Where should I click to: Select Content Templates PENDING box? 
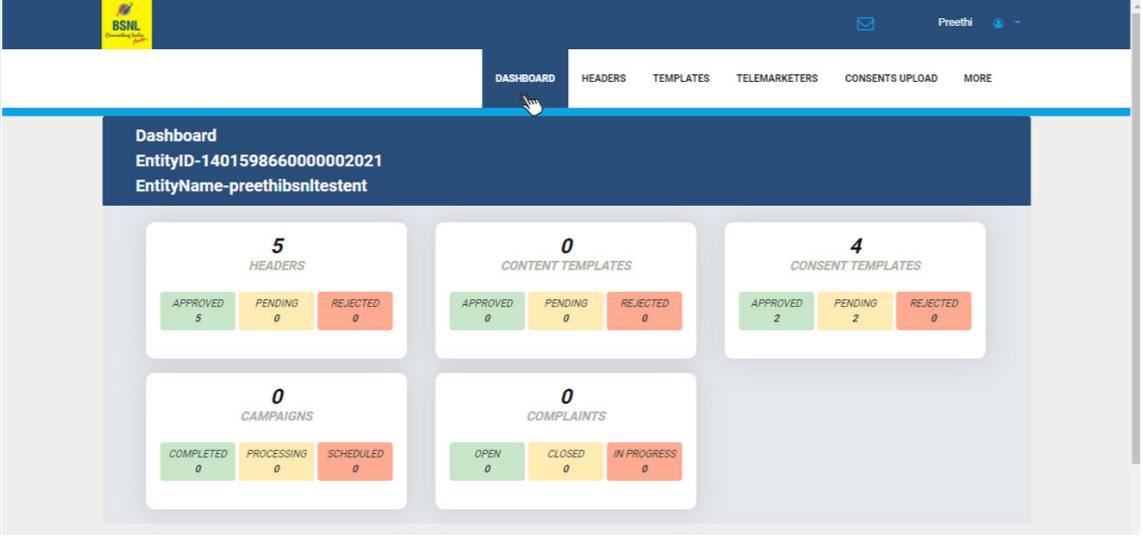(566, 311)
